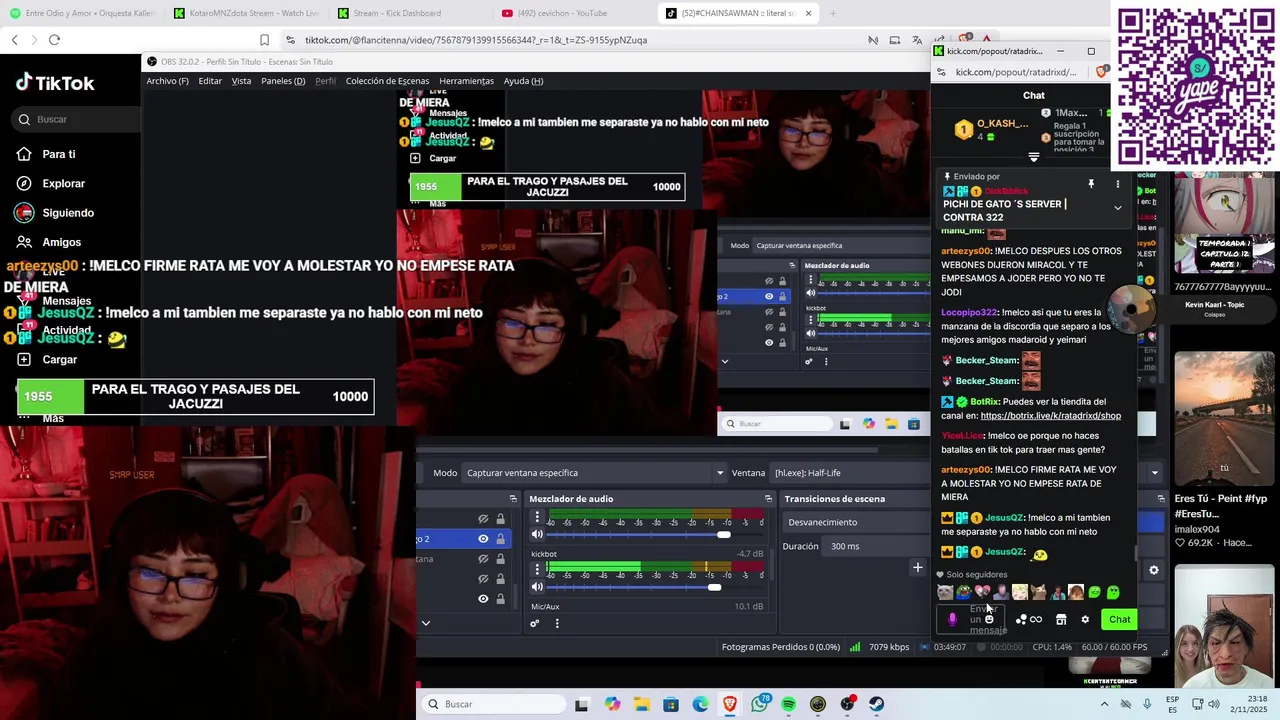The image size is (1280, 720).
Task: Mute the mixer channel above kickbot
Action: (x=537, y=534)
